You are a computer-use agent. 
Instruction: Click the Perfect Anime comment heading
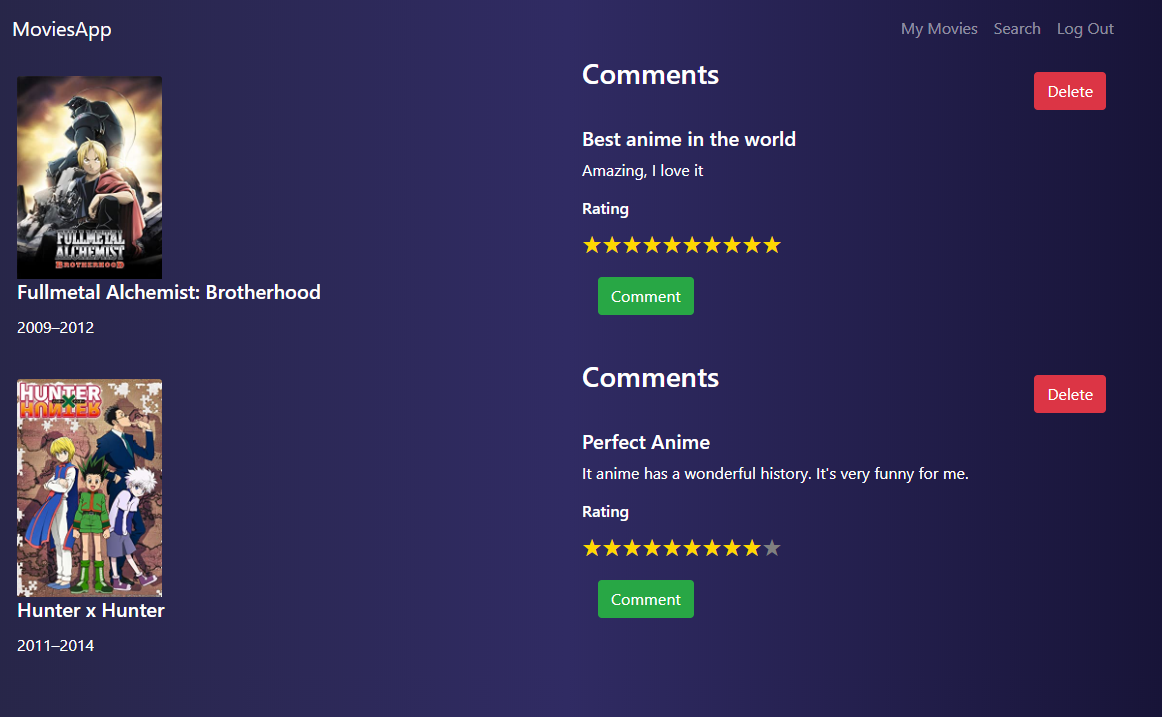pyautogui.click(x=645, y=442)
